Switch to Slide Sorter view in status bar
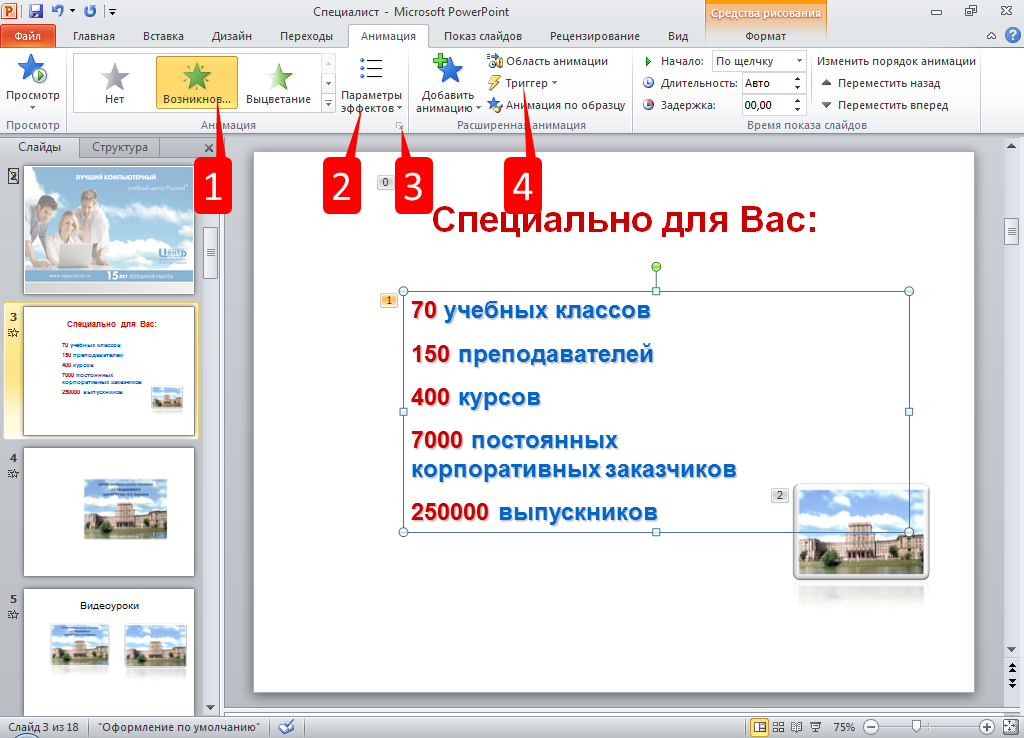Viewport: 1024px width, 738px height. click(778, 727)
